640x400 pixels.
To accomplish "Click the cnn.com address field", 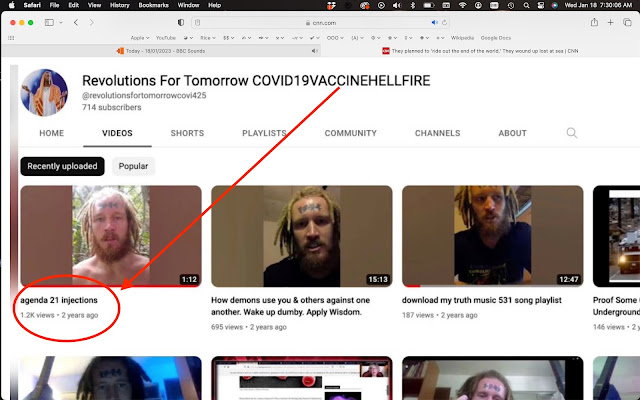I will coord(320,23).
